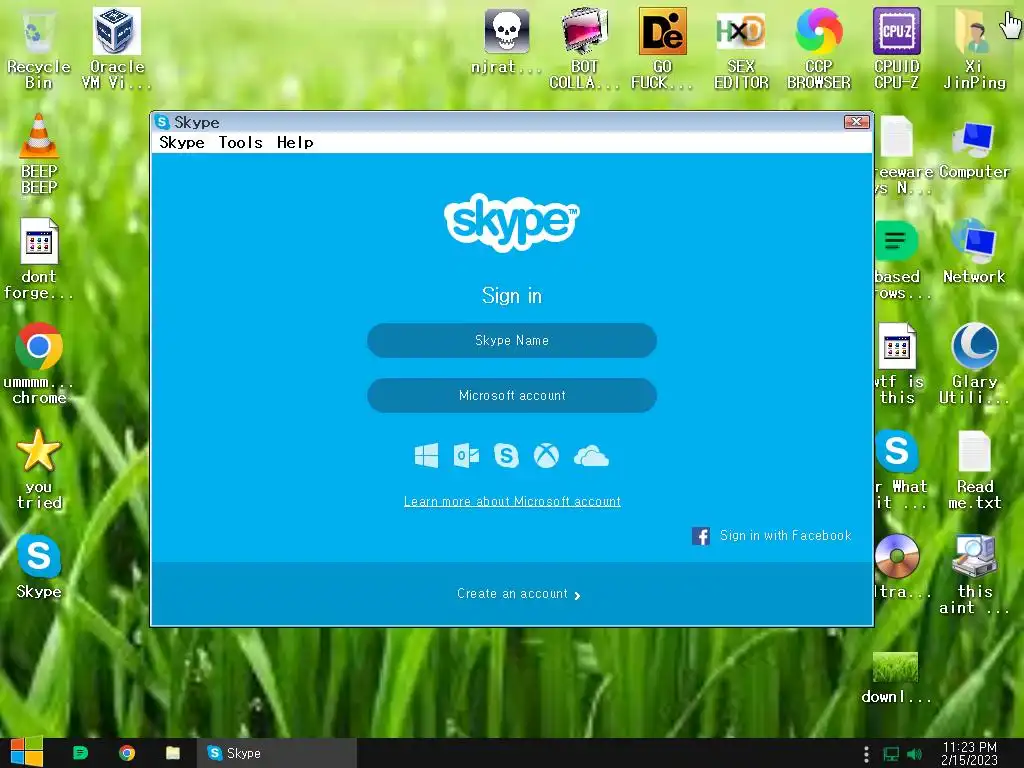Click the Skype S icon in service row
Viewport: 1024px width, 768px height.
[x=506, y=456]
